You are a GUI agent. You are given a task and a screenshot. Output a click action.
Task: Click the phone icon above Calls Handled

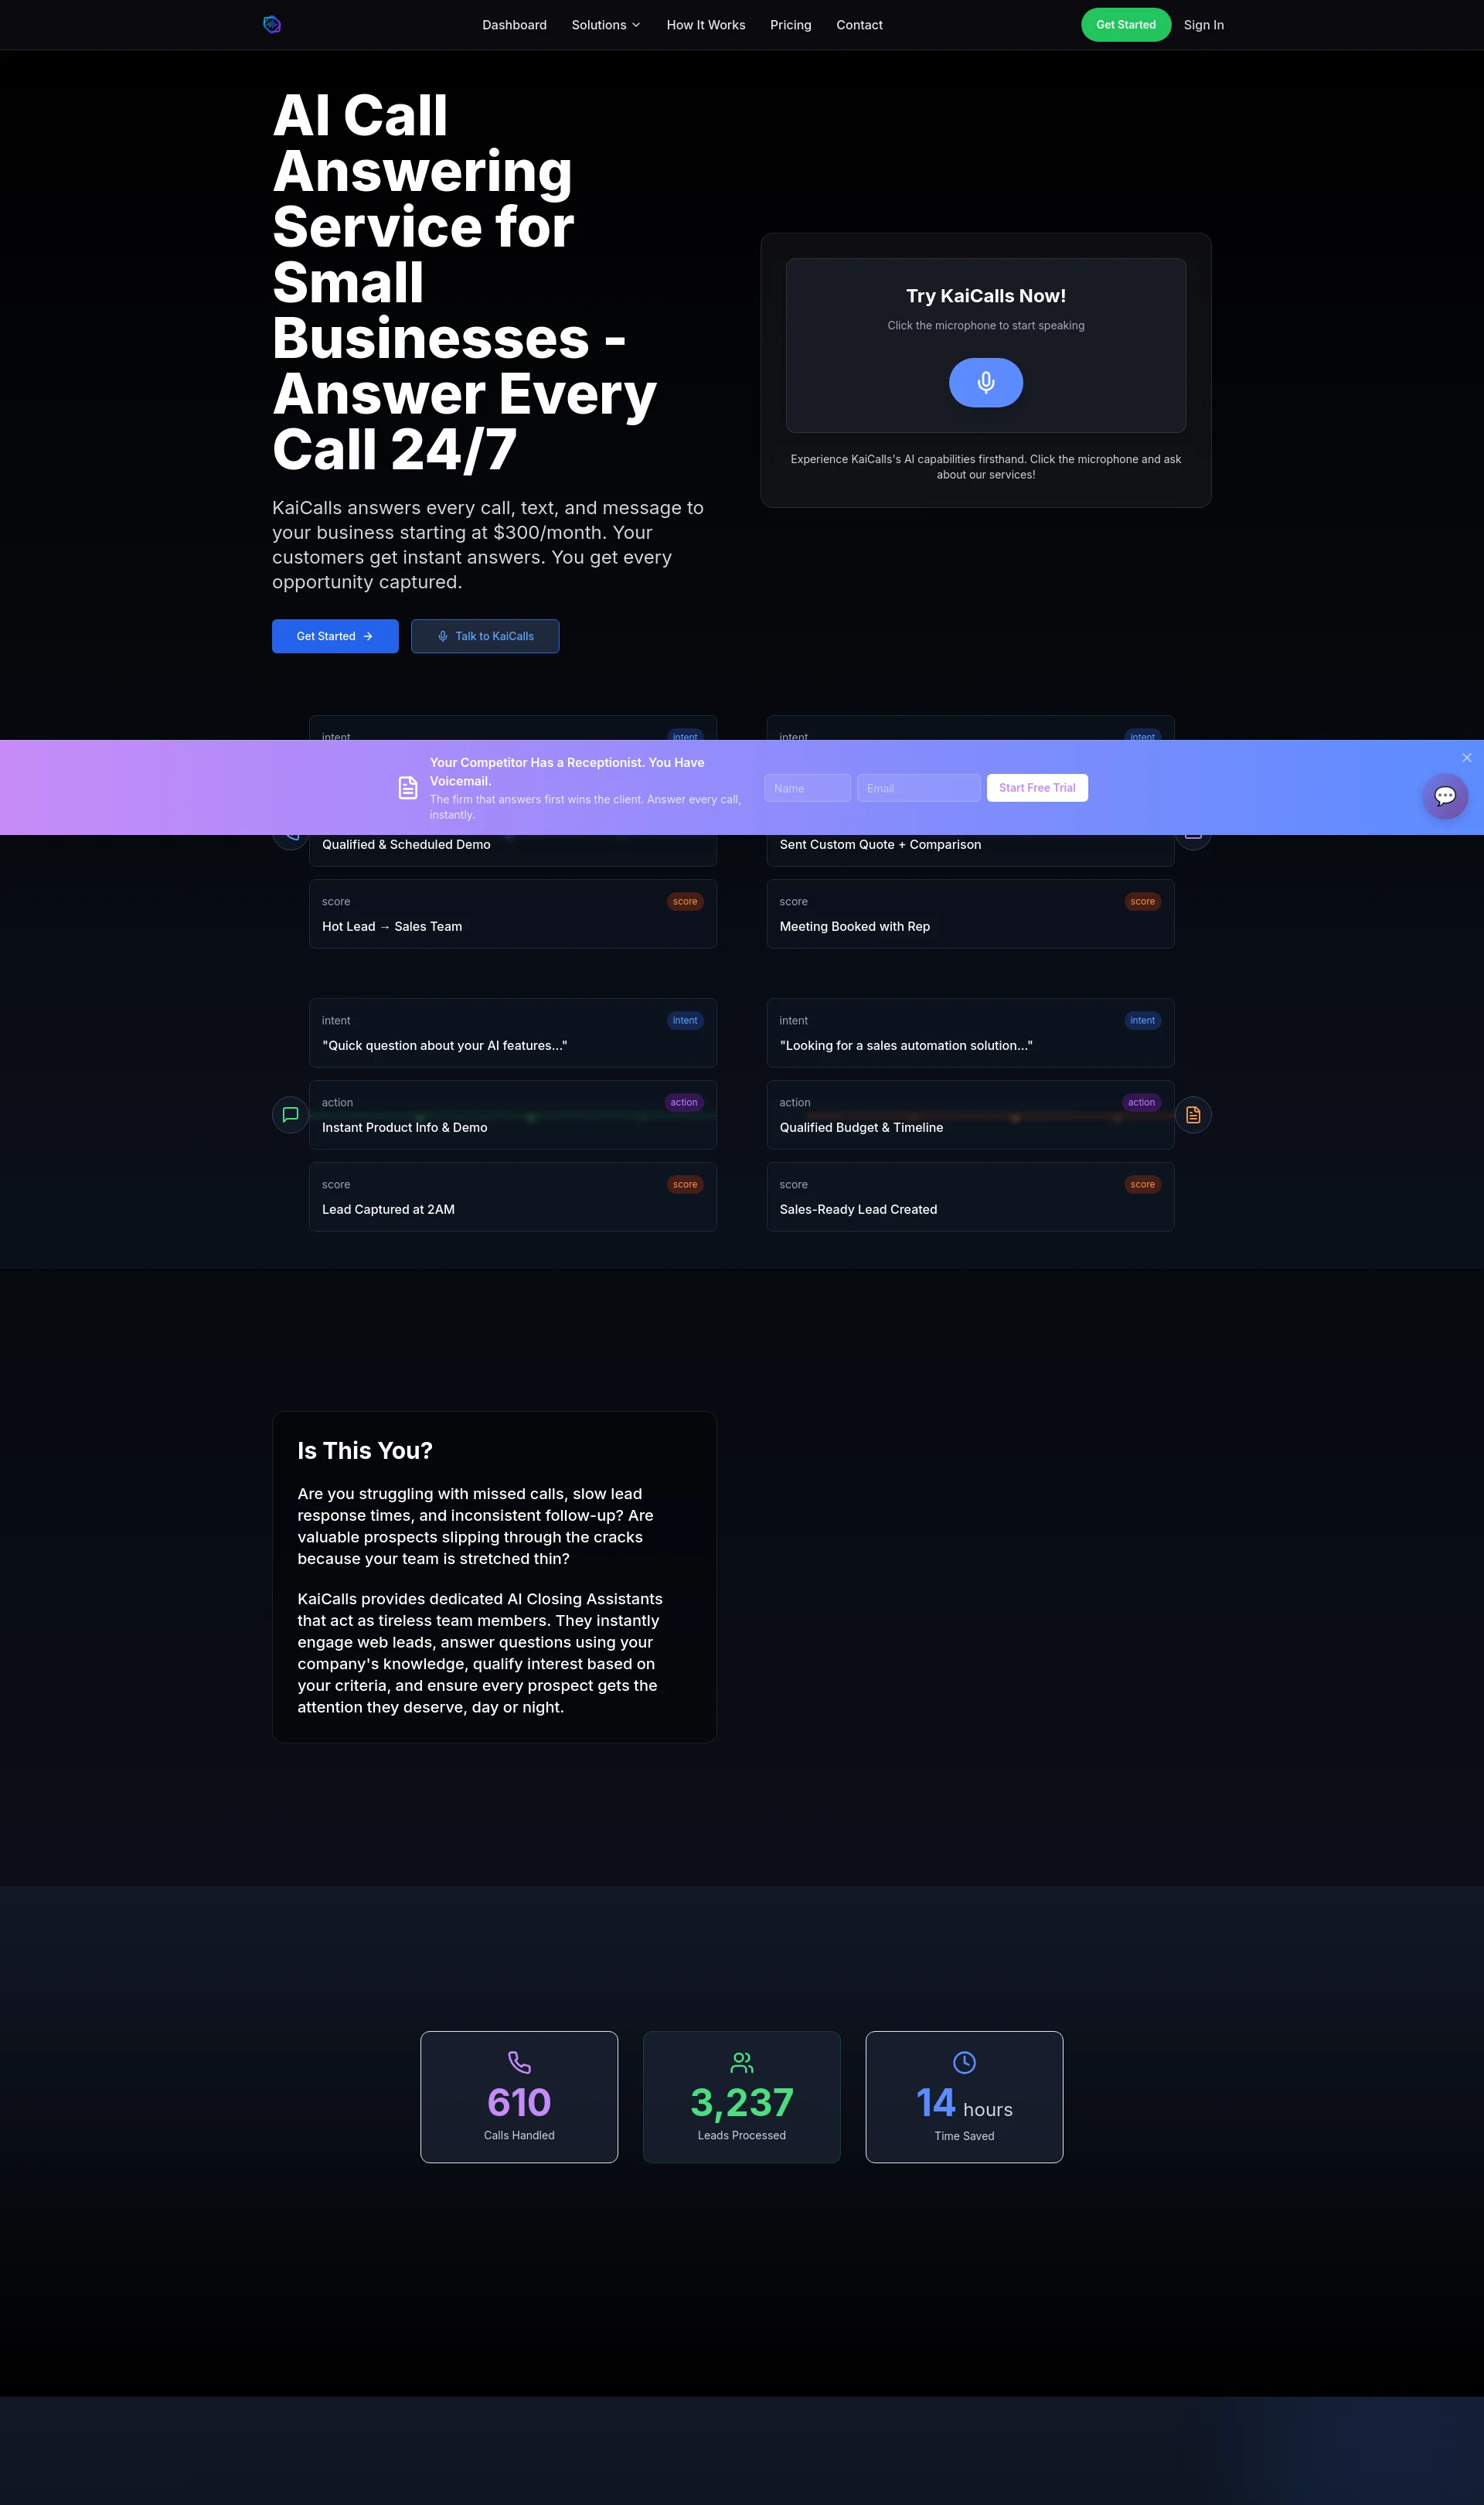519,2061
